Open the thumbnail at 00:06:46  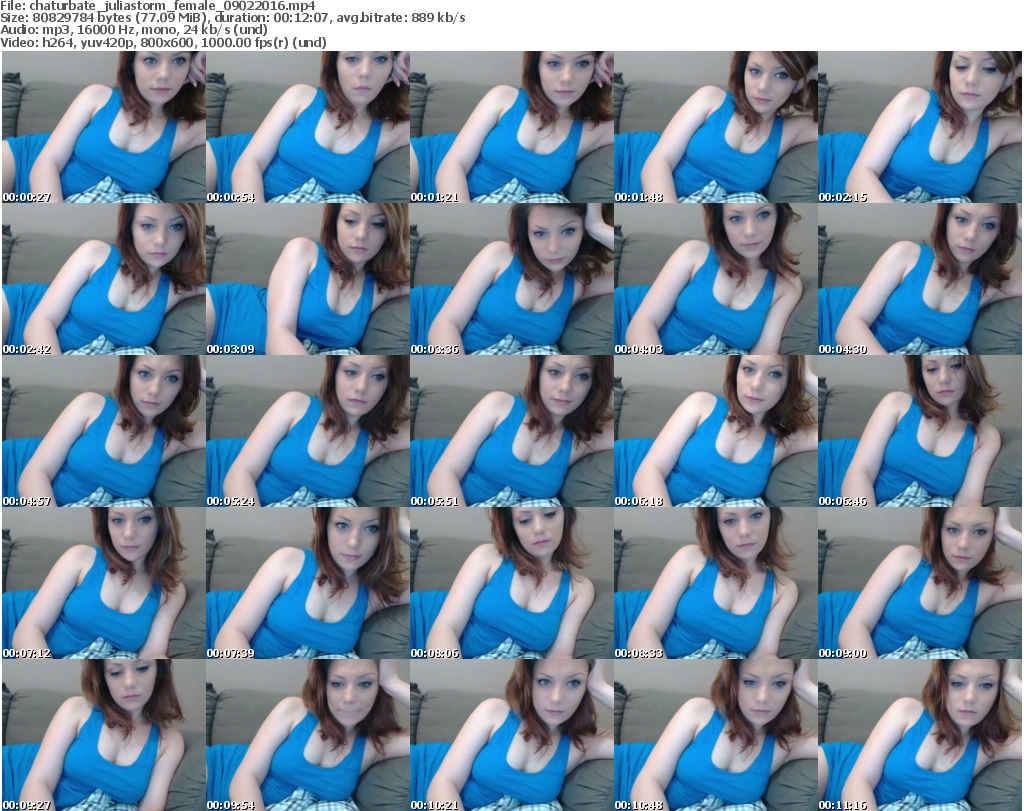[920, 431]
